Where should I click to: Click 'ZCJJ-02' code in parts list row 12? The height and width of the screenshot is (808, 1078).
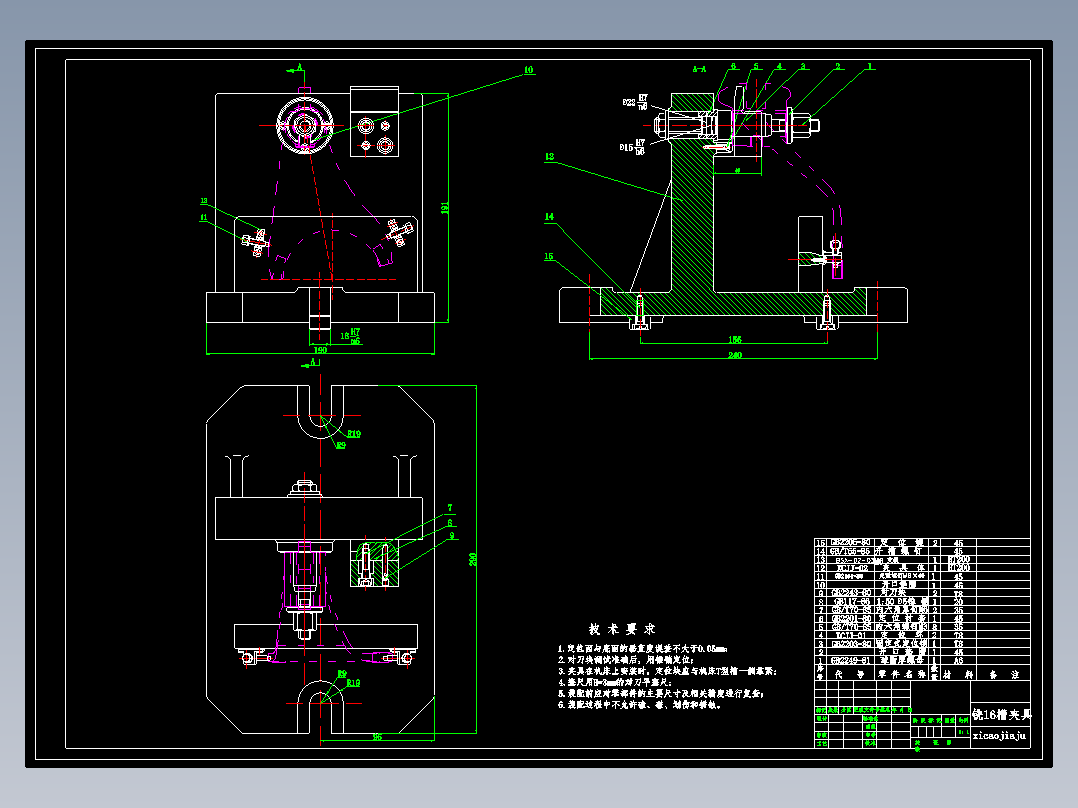point(852,568)
